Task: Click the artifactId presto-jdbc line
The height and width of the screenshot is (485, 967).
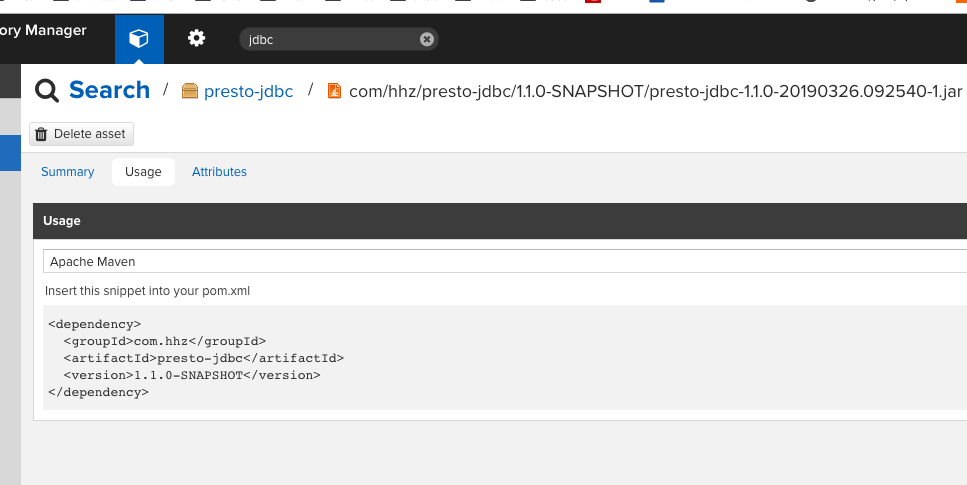Action: pyautogui.click(x=204, y=358)
